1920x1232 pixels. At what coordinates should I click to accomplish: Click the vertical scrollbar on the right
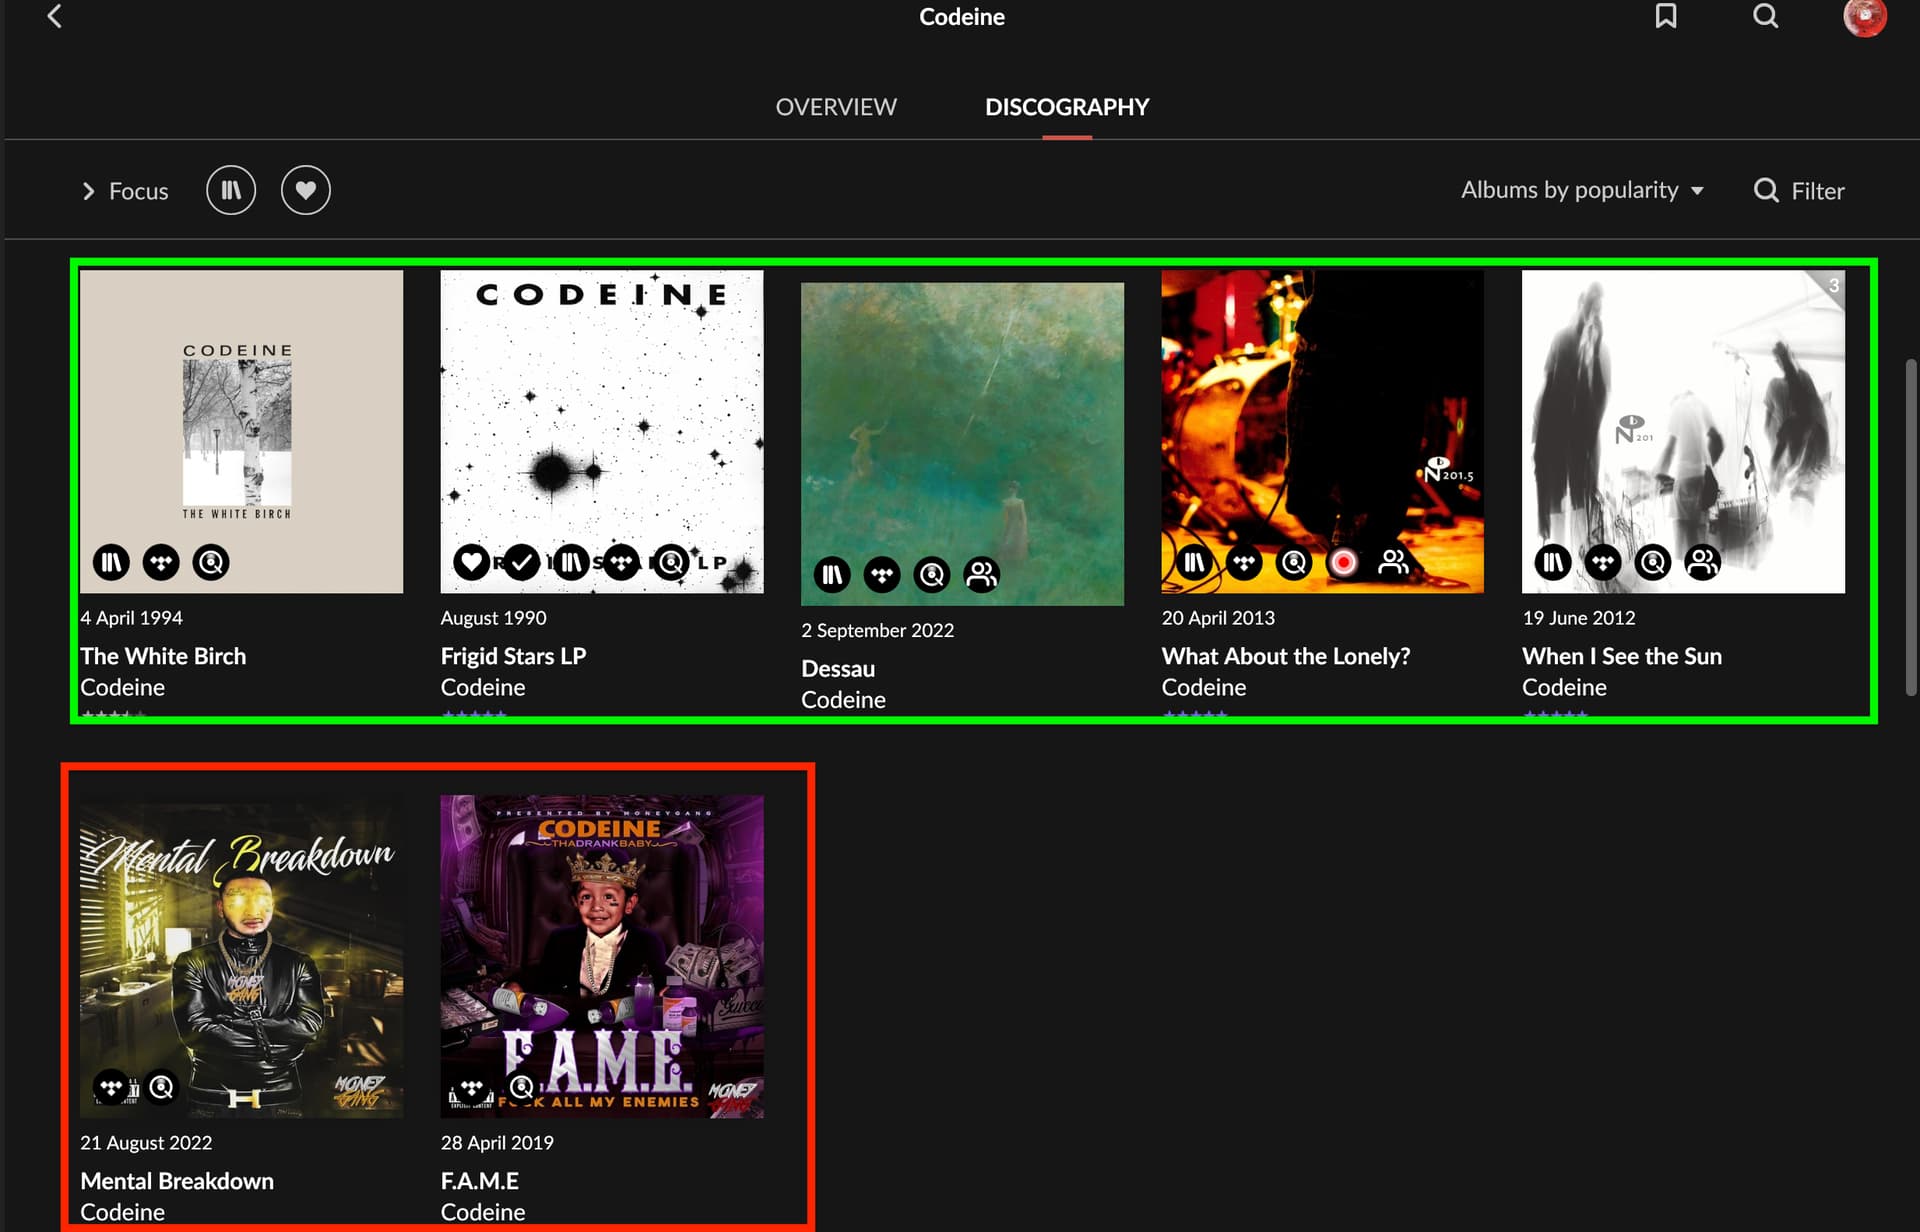pyautogui.click(x=1911, y=526)
